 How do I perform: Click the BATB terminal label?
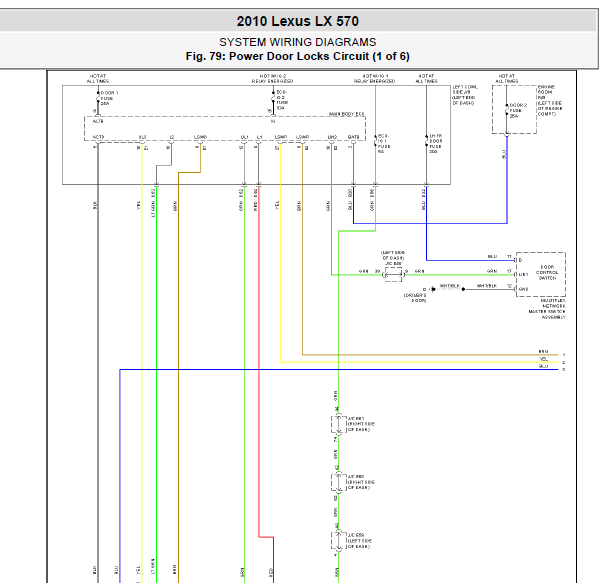click(x=353, y=137)
